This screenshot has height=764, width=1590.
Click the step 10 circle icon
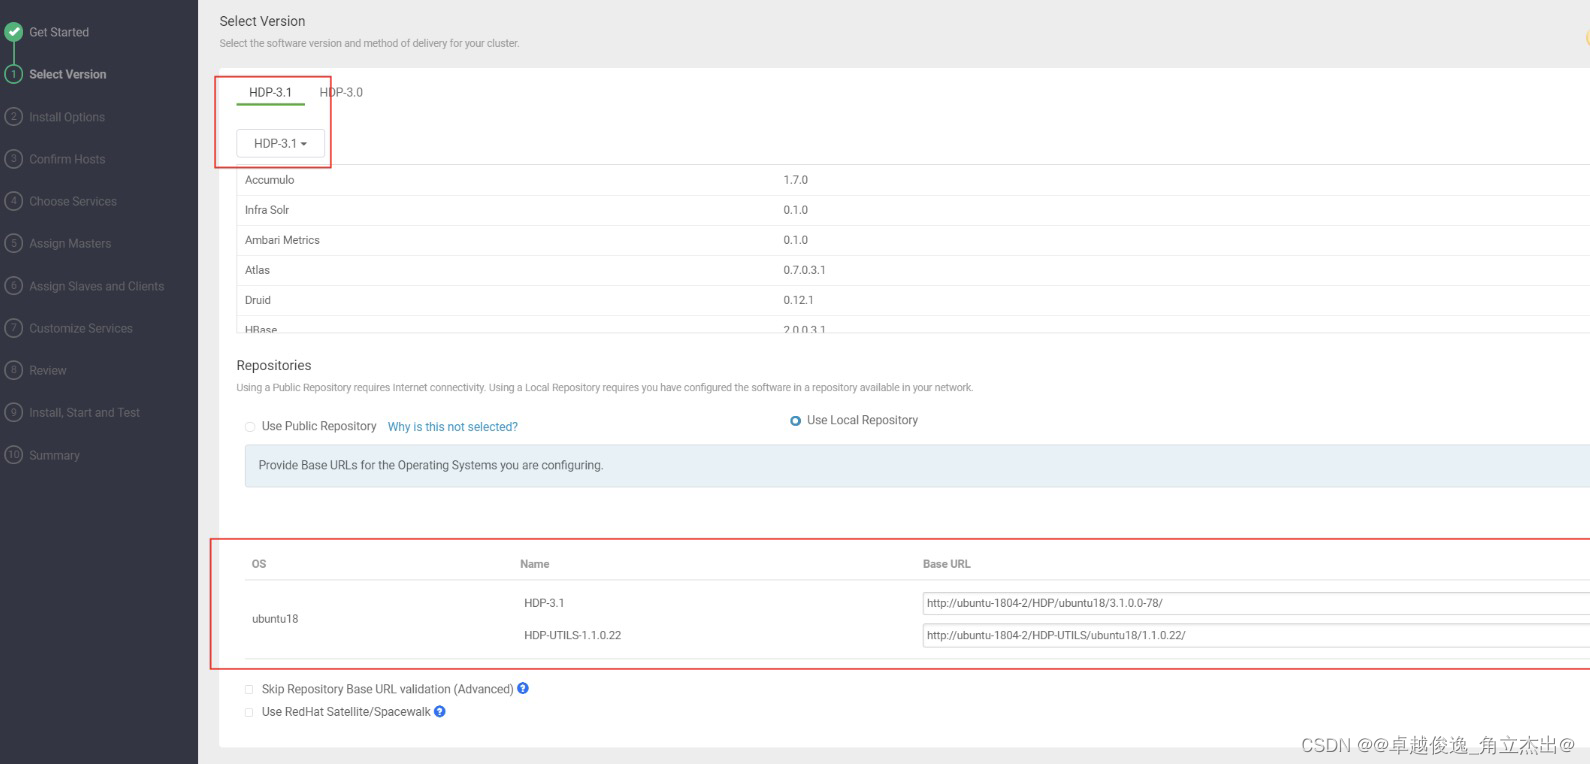click(14, 455)
